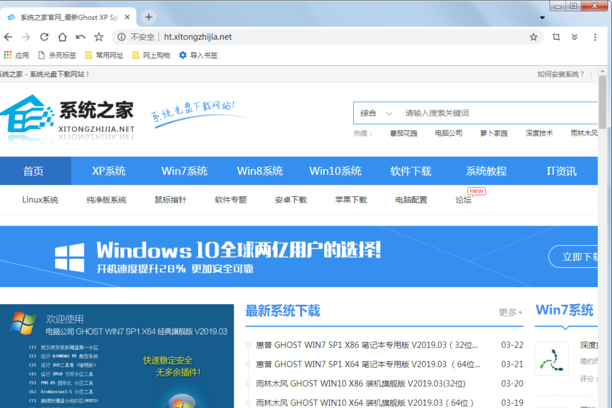The height and width of the screenshot is (408, 612).
Task: Open the 安卓下载 link
Action: [291, 200]
